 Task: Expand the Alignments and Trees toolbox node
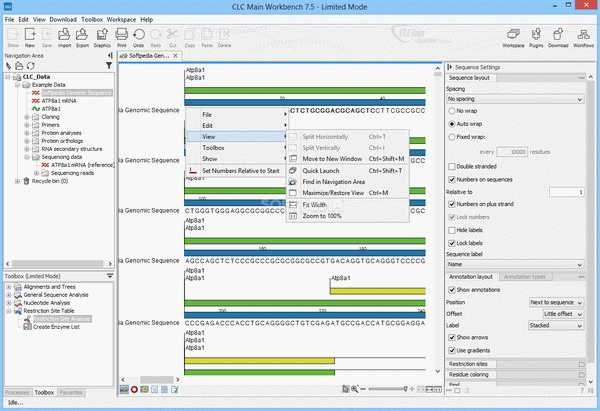[x=8, y=287]
